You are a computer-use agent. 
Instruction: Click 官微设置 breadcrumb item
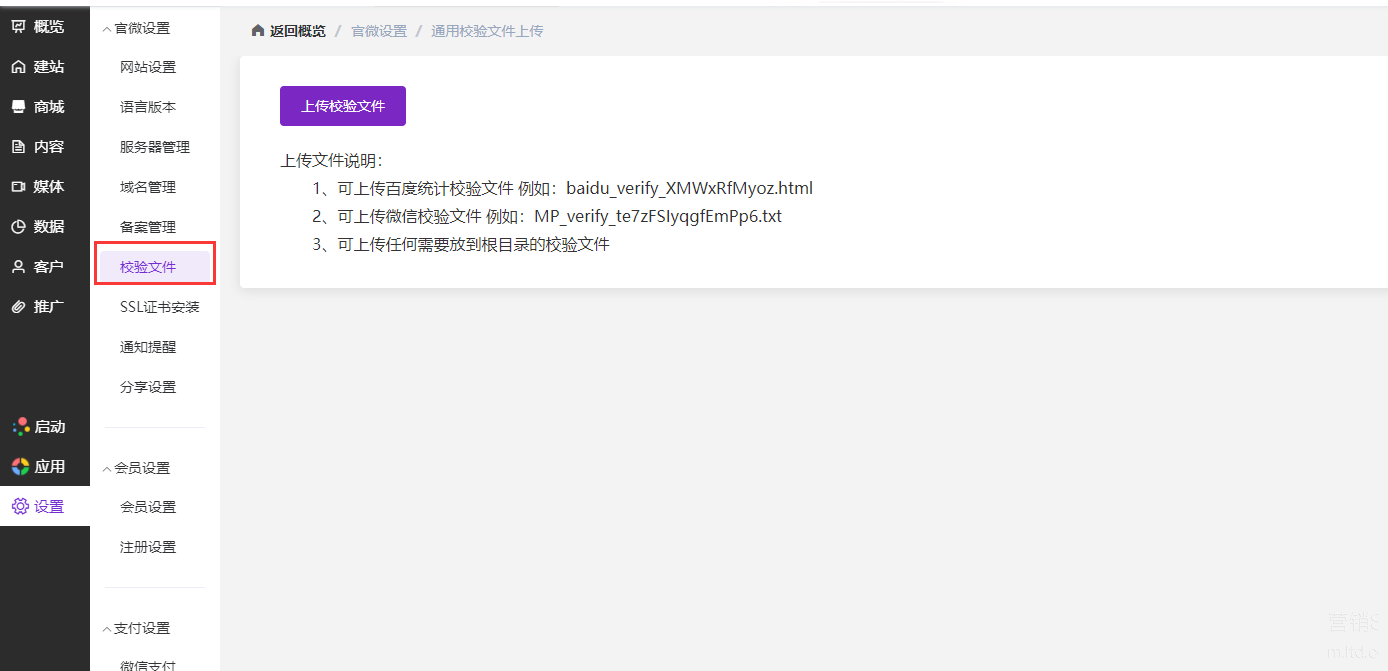coord(379,31)
